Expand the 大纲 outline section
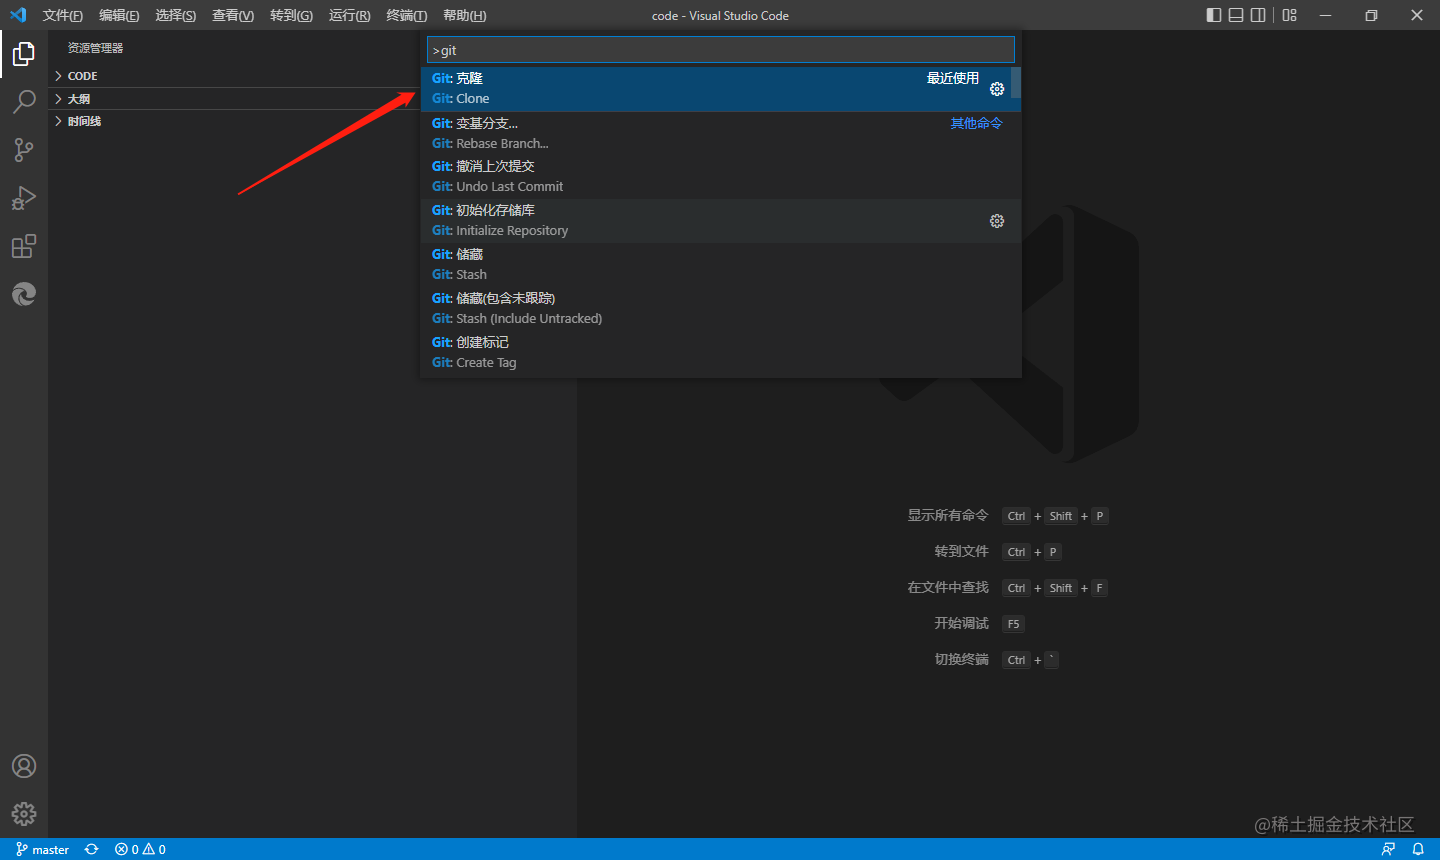The image size is (1440, 860). (78, 99)
